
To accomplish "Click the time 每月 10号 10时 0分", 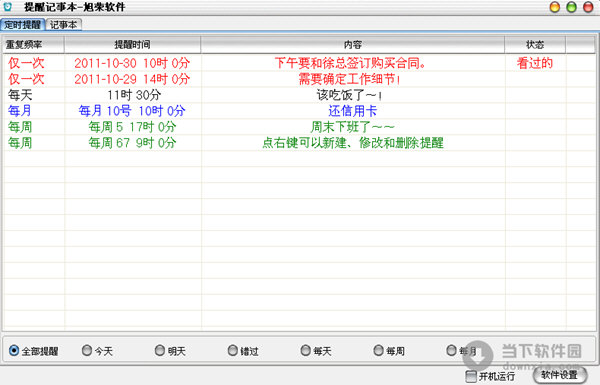I will [x=132, y=111].
